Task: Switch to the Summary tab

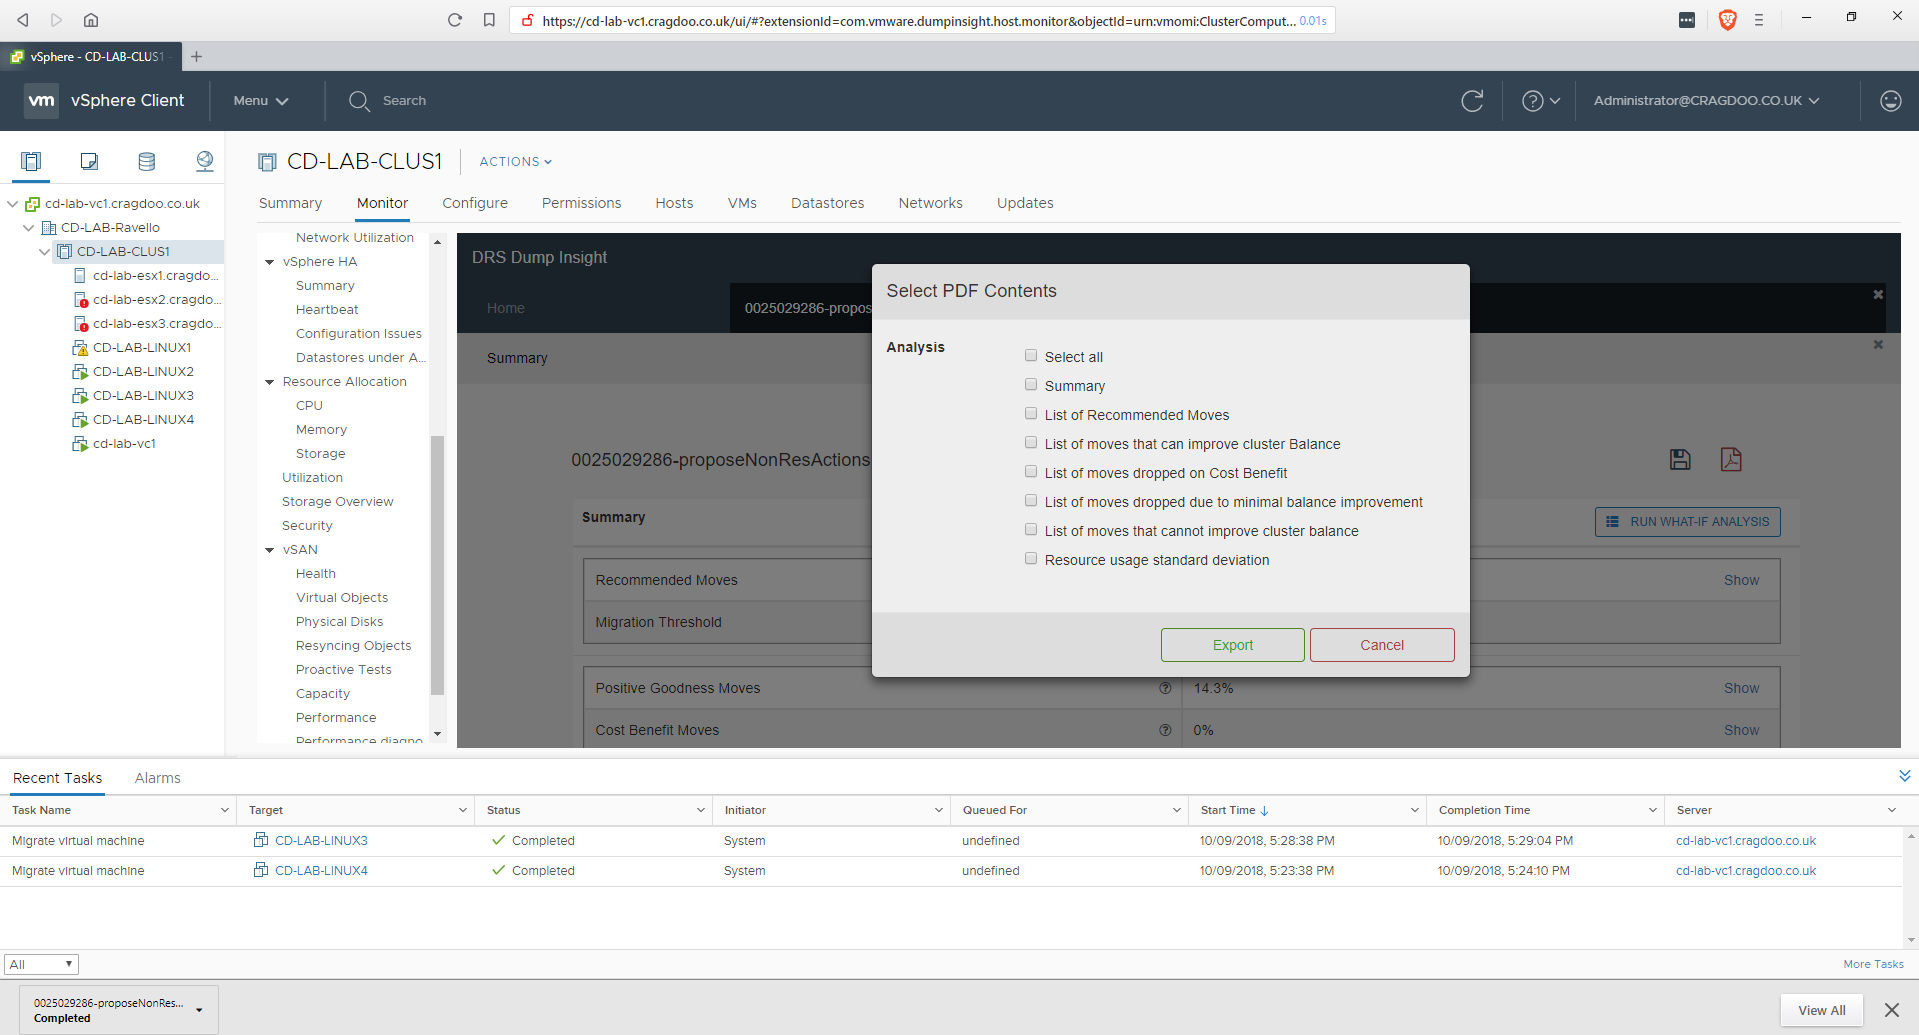Action: click(x=290, y=203)
